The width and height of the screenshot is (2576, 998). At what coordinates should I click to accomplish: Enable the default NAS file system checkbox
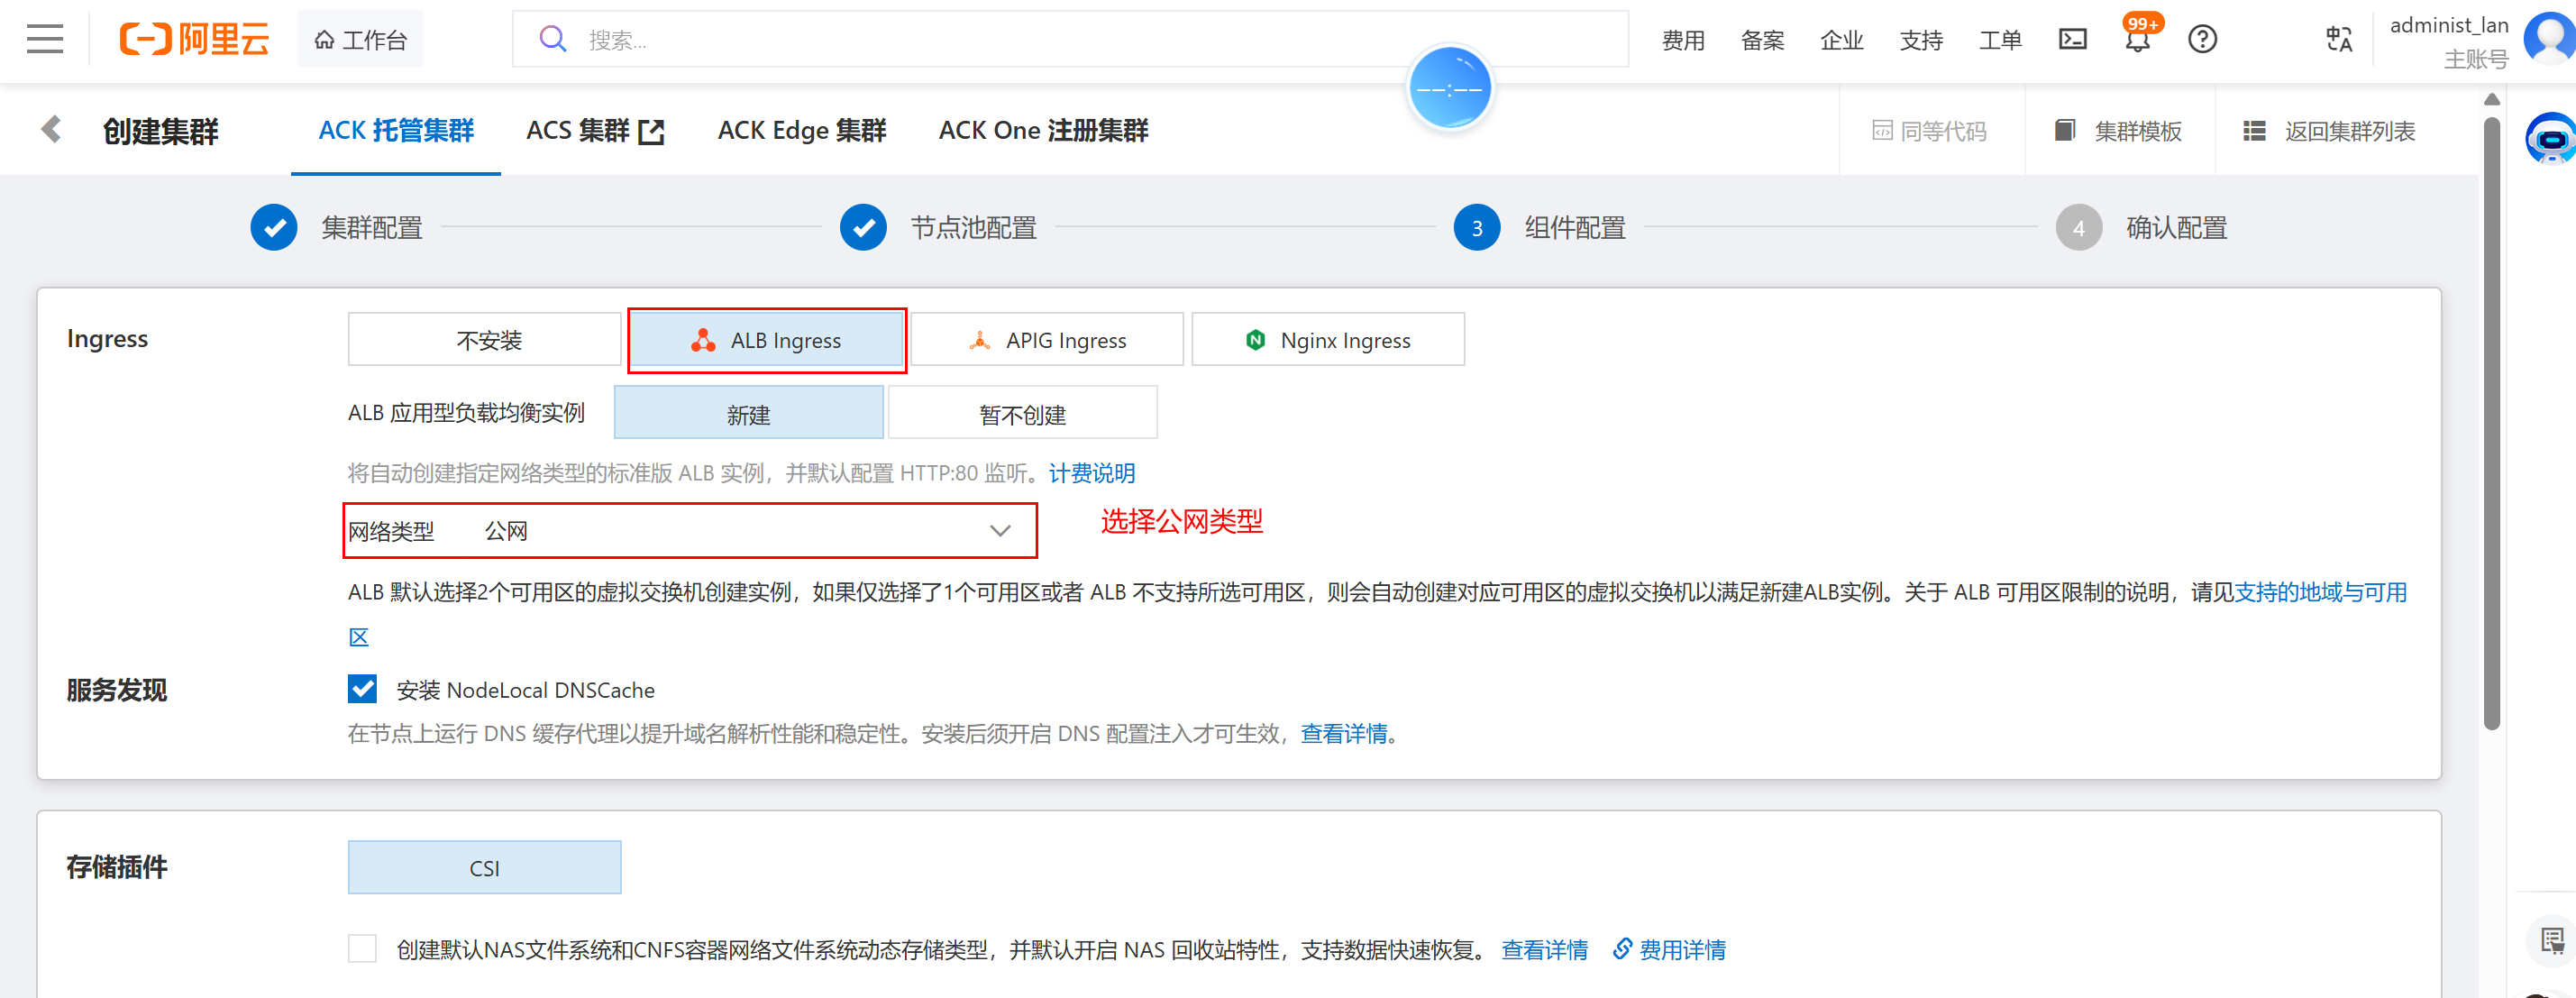(362, 949)
